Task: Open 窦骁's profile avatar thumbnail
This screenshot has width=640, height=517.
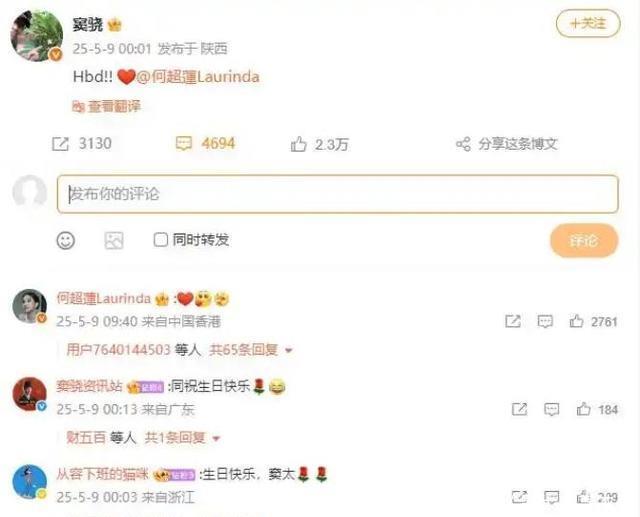Action: tap(37, 36)
